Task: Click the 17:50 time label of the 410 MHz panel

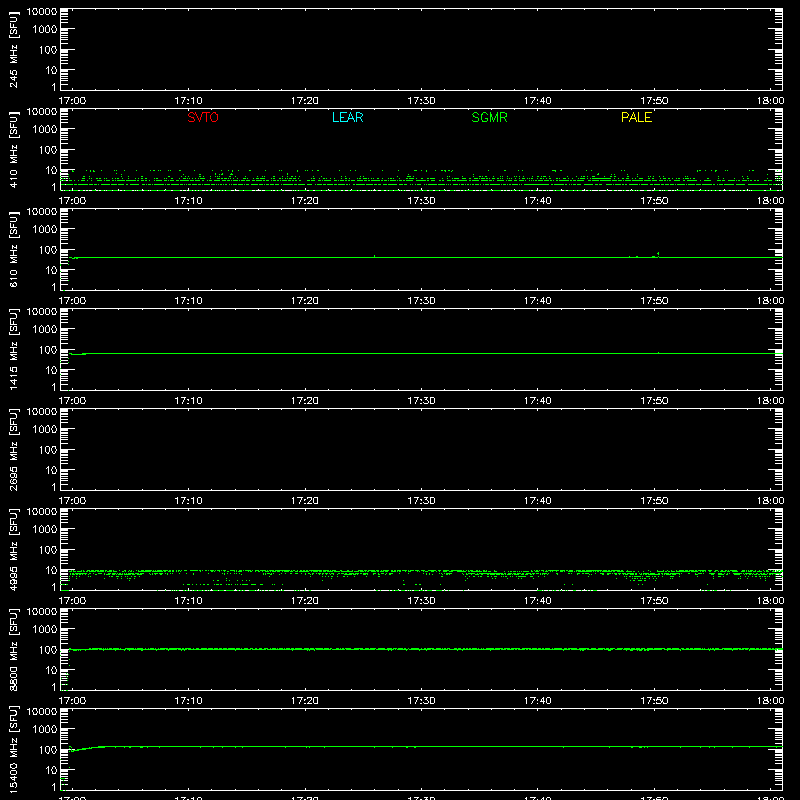Action: point(654,201)
